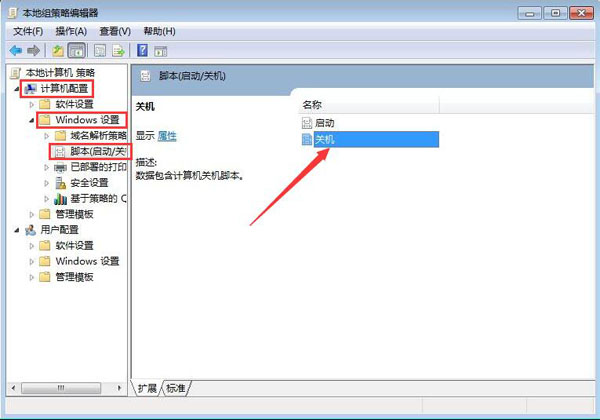Collapse the 计算机配置 tree node
The height and width of the screenshot is (420, 600).
(16, 89)
